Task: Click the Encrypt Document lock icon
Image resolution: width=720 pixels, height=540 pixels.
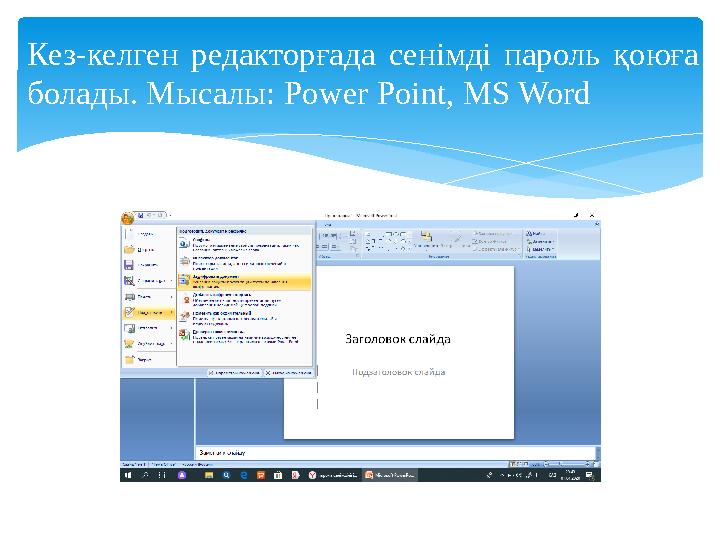Action: [x=184, y=280]
